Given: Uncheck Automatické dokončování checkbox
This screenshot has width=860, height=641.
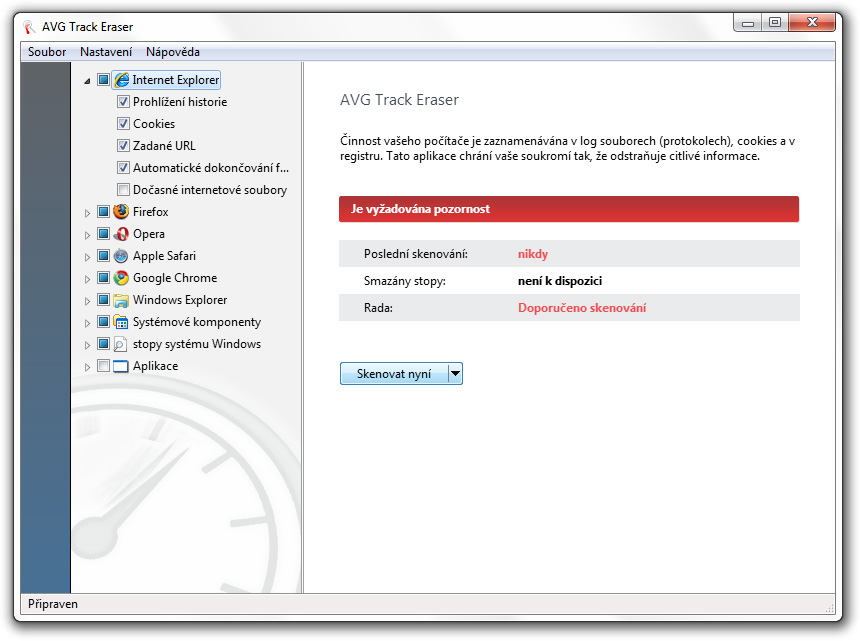Looking at the screenshot, I should (x=123, y=167).
